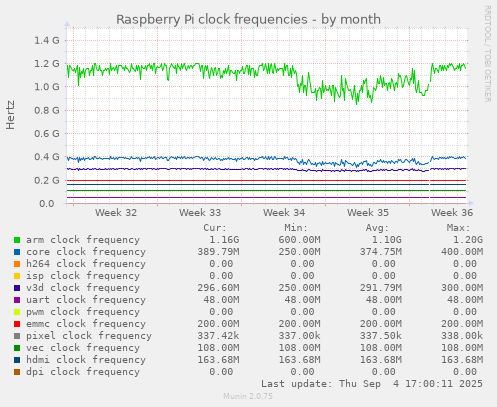The image size is (497, 407).
Task: Click the pixel average value '337.50k'
Action: [381, 336]
